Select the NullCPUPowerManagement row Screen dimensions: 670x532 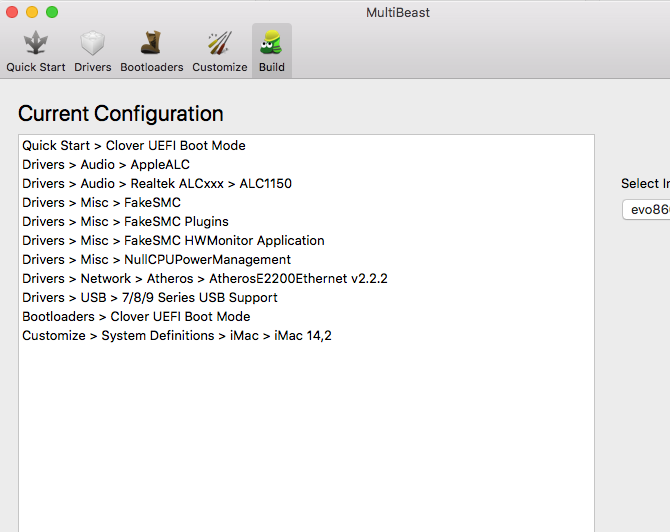(306, 260)
